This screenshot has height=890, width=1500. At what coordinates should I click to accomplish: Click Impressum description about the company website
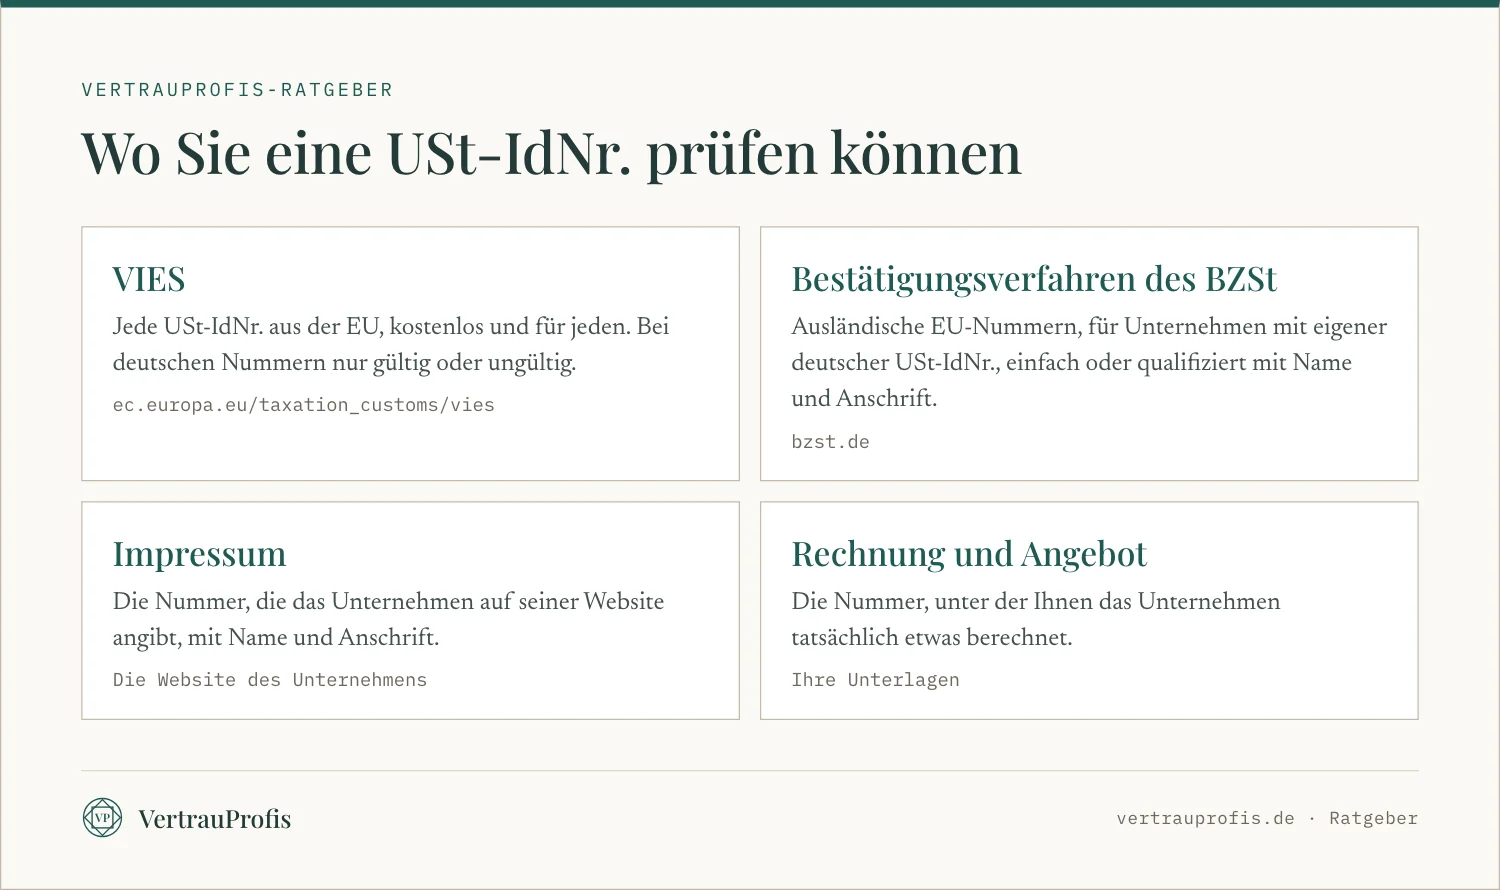pos(389,619)
